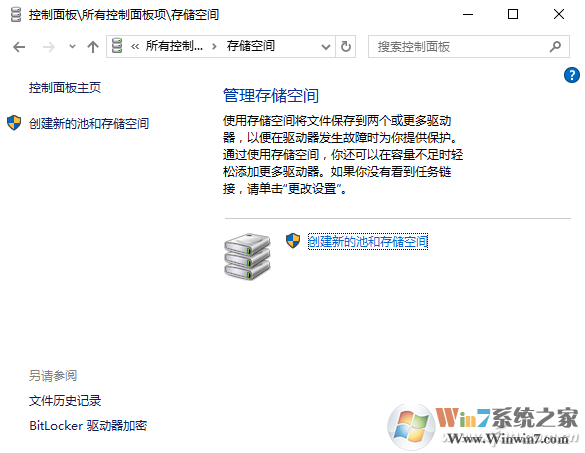
Task: Click the stacked drives storage icon
Action: (247, 256)
